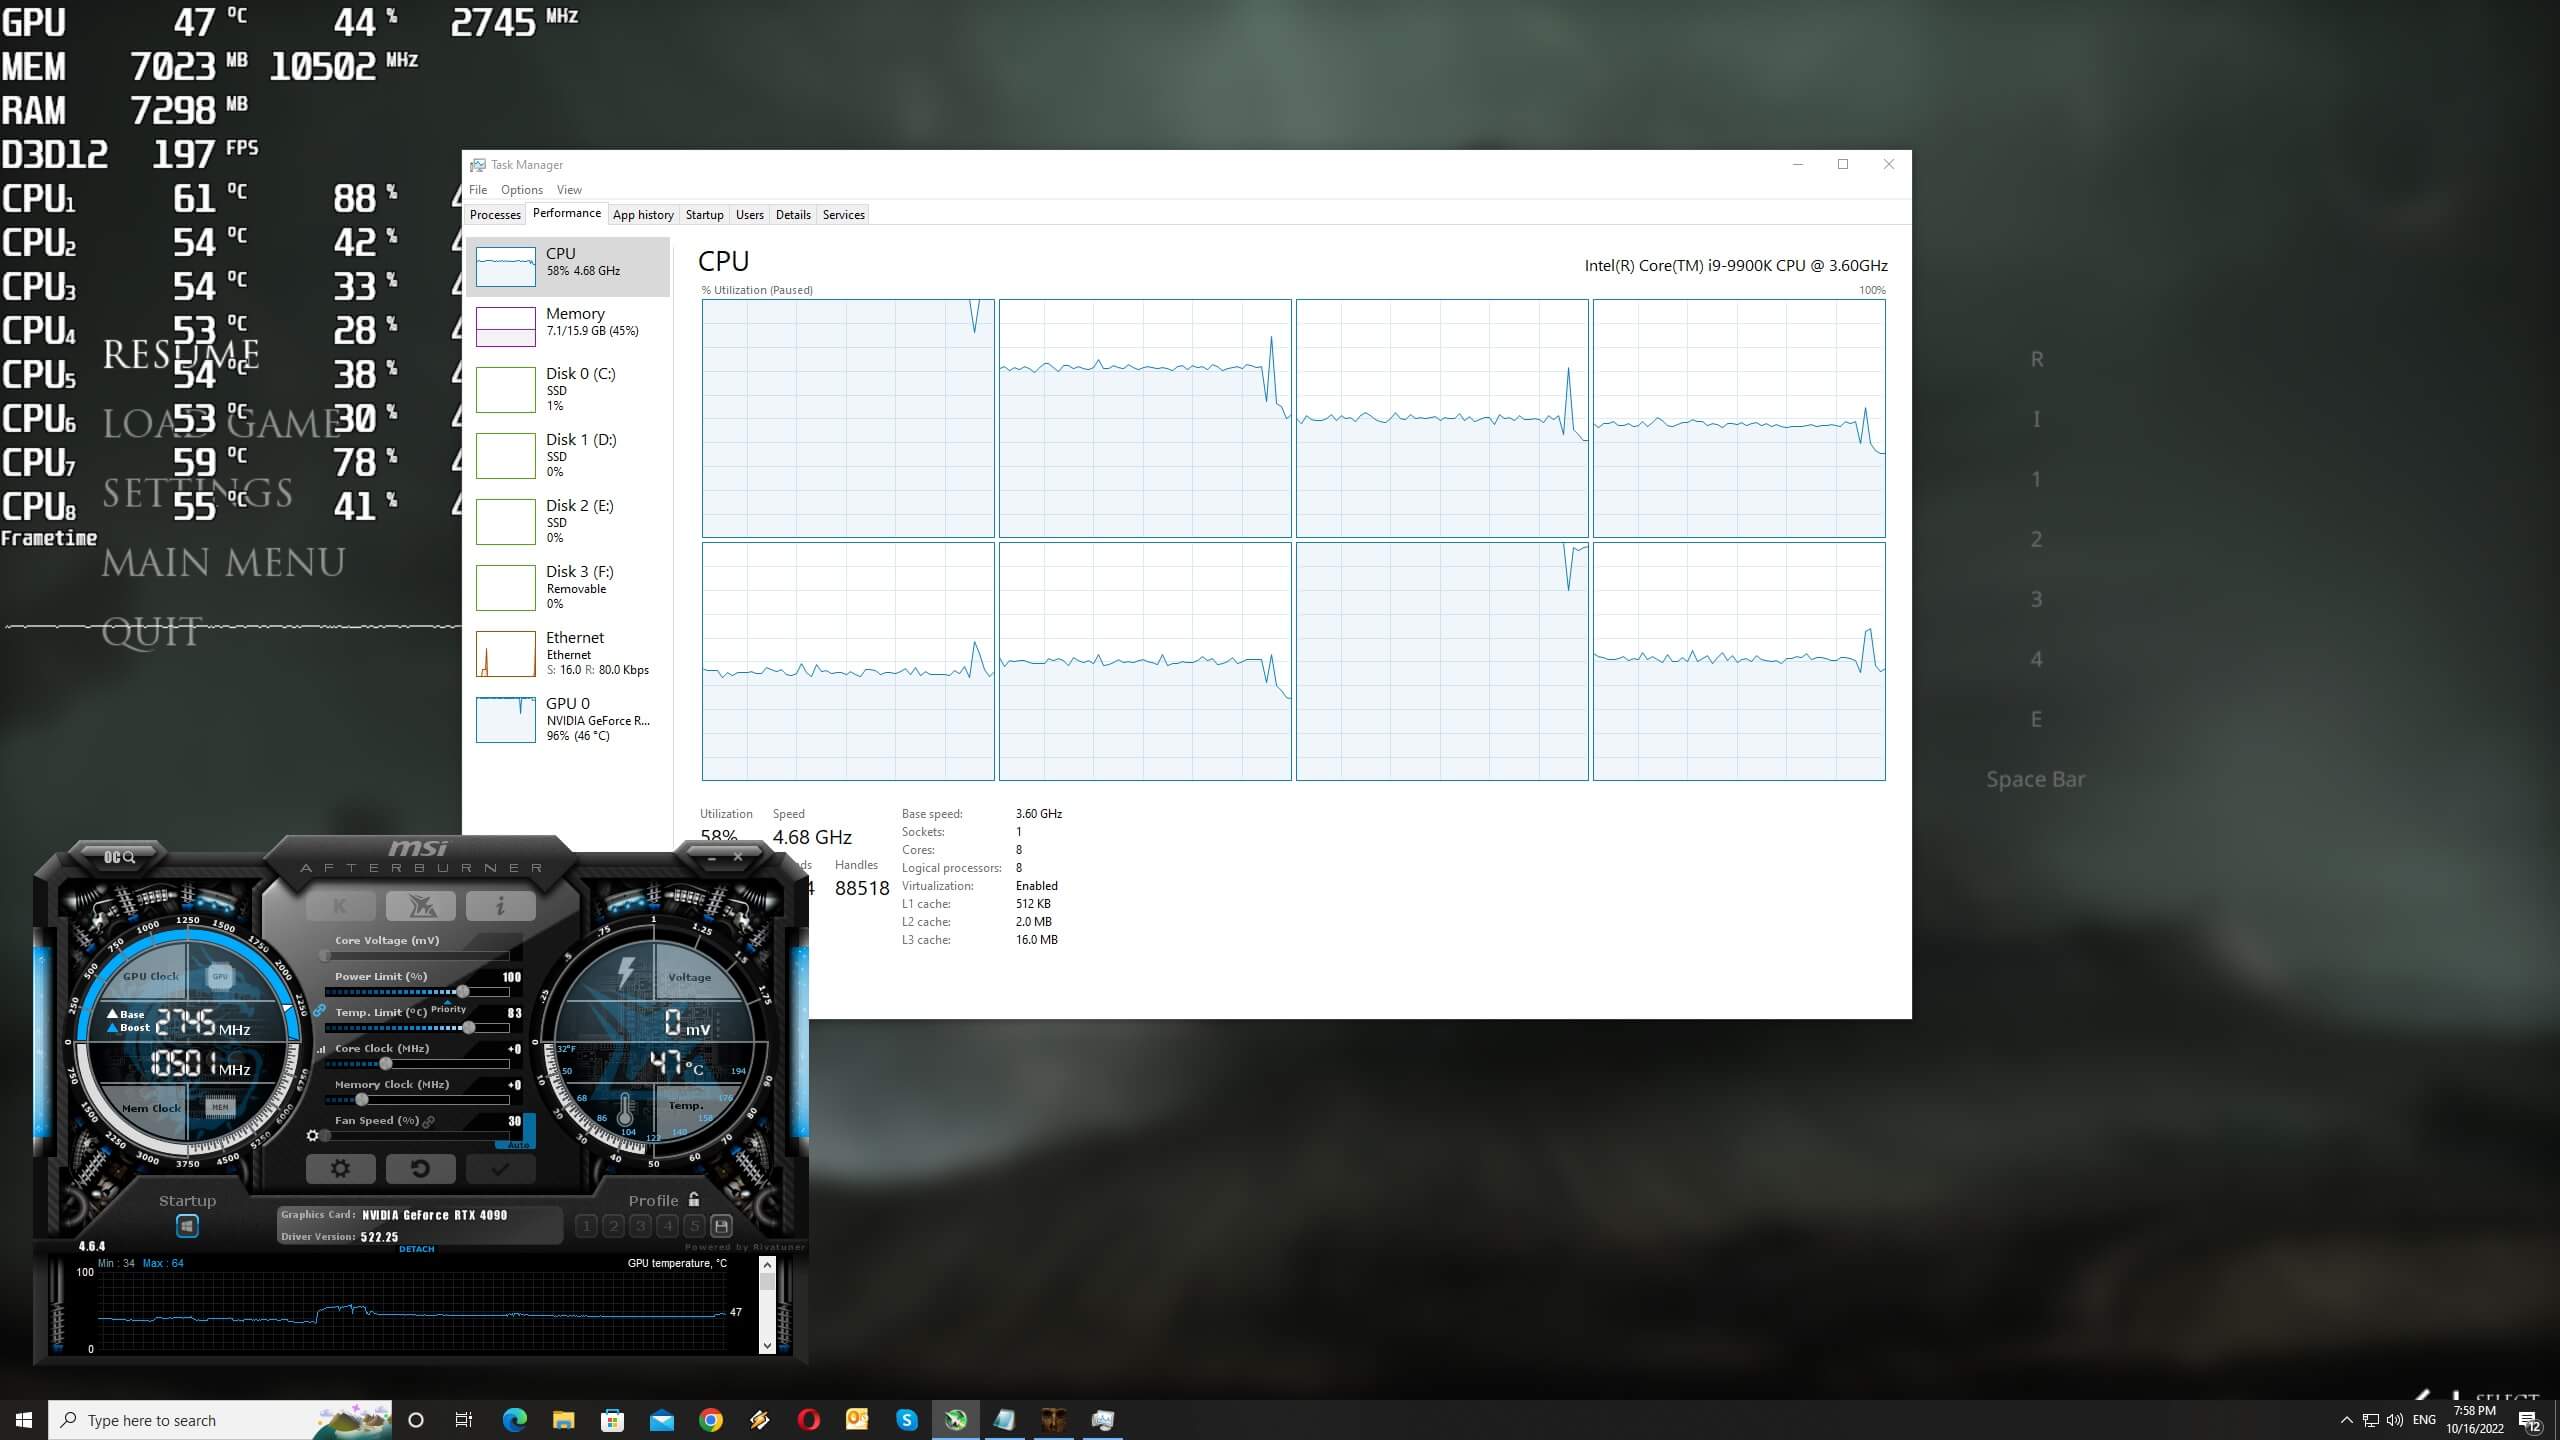Switch to the Processes tab

point(495,215)
